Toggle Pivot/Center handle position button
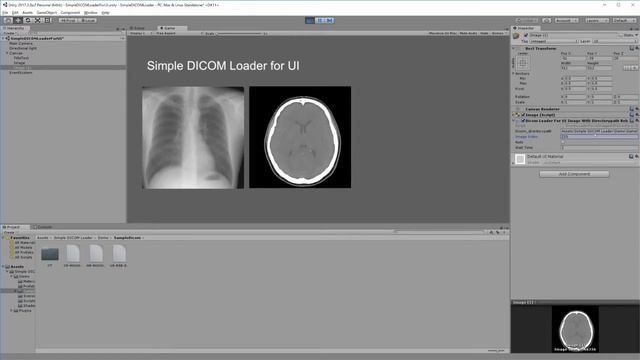This screenshot has width=640, height=360. [68, 20]
